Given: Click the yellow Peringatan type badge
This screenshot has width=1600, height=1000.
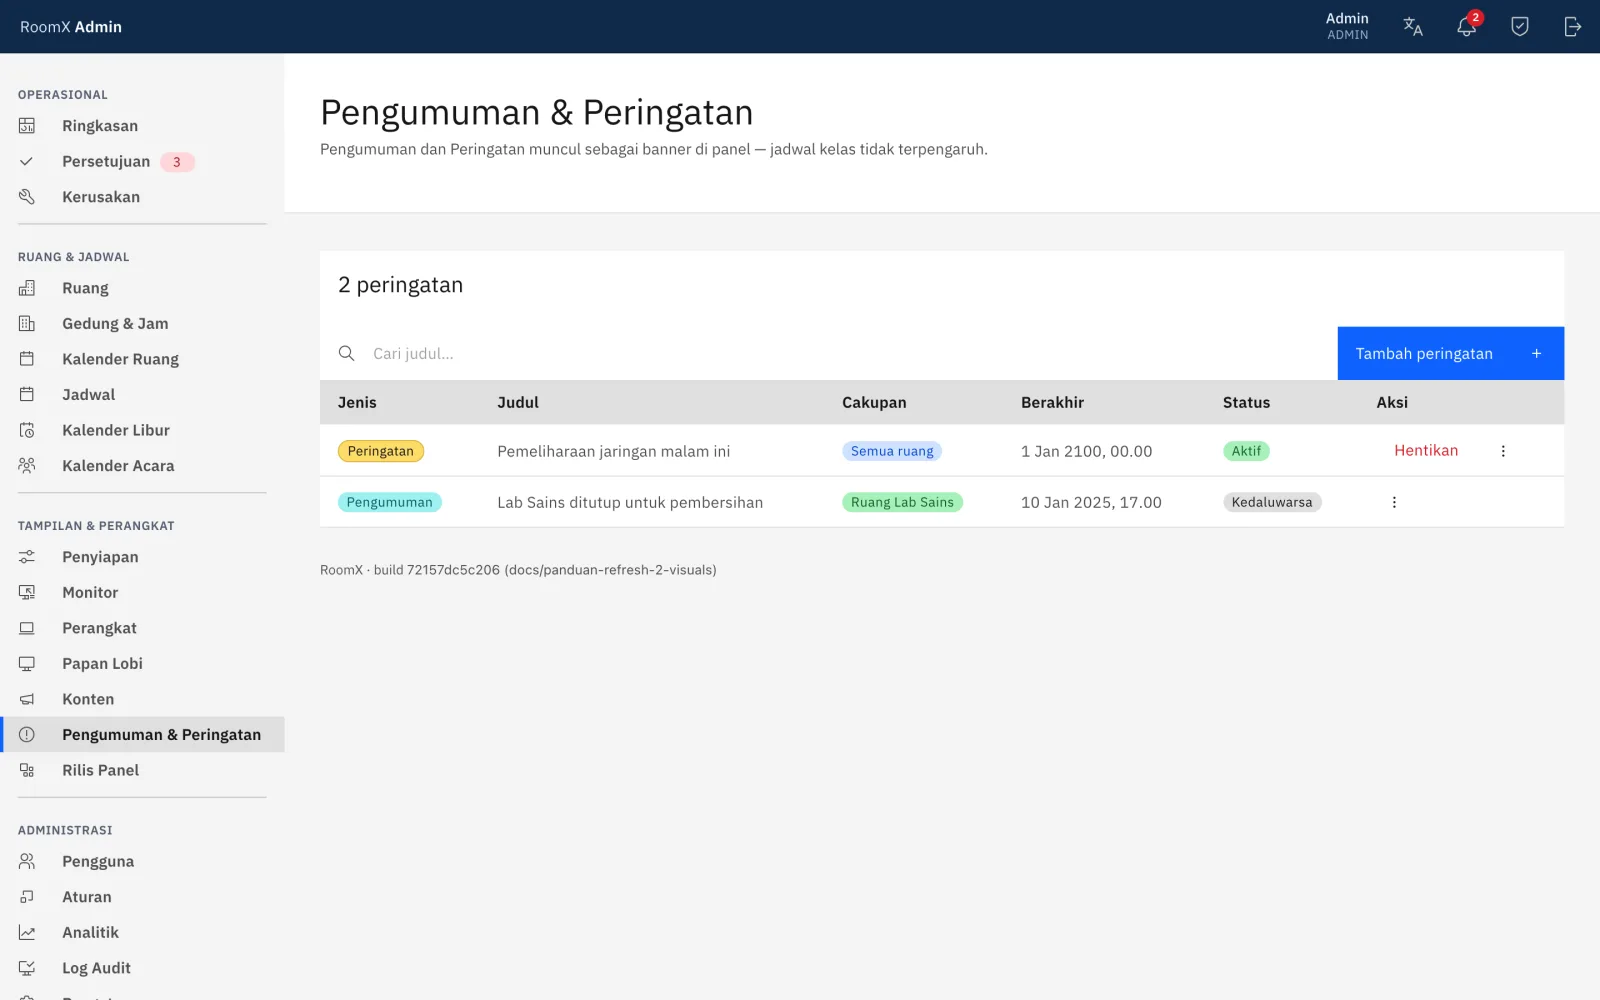Looking at the screenshot, I should pyautogui.click(x=381, y=451).
